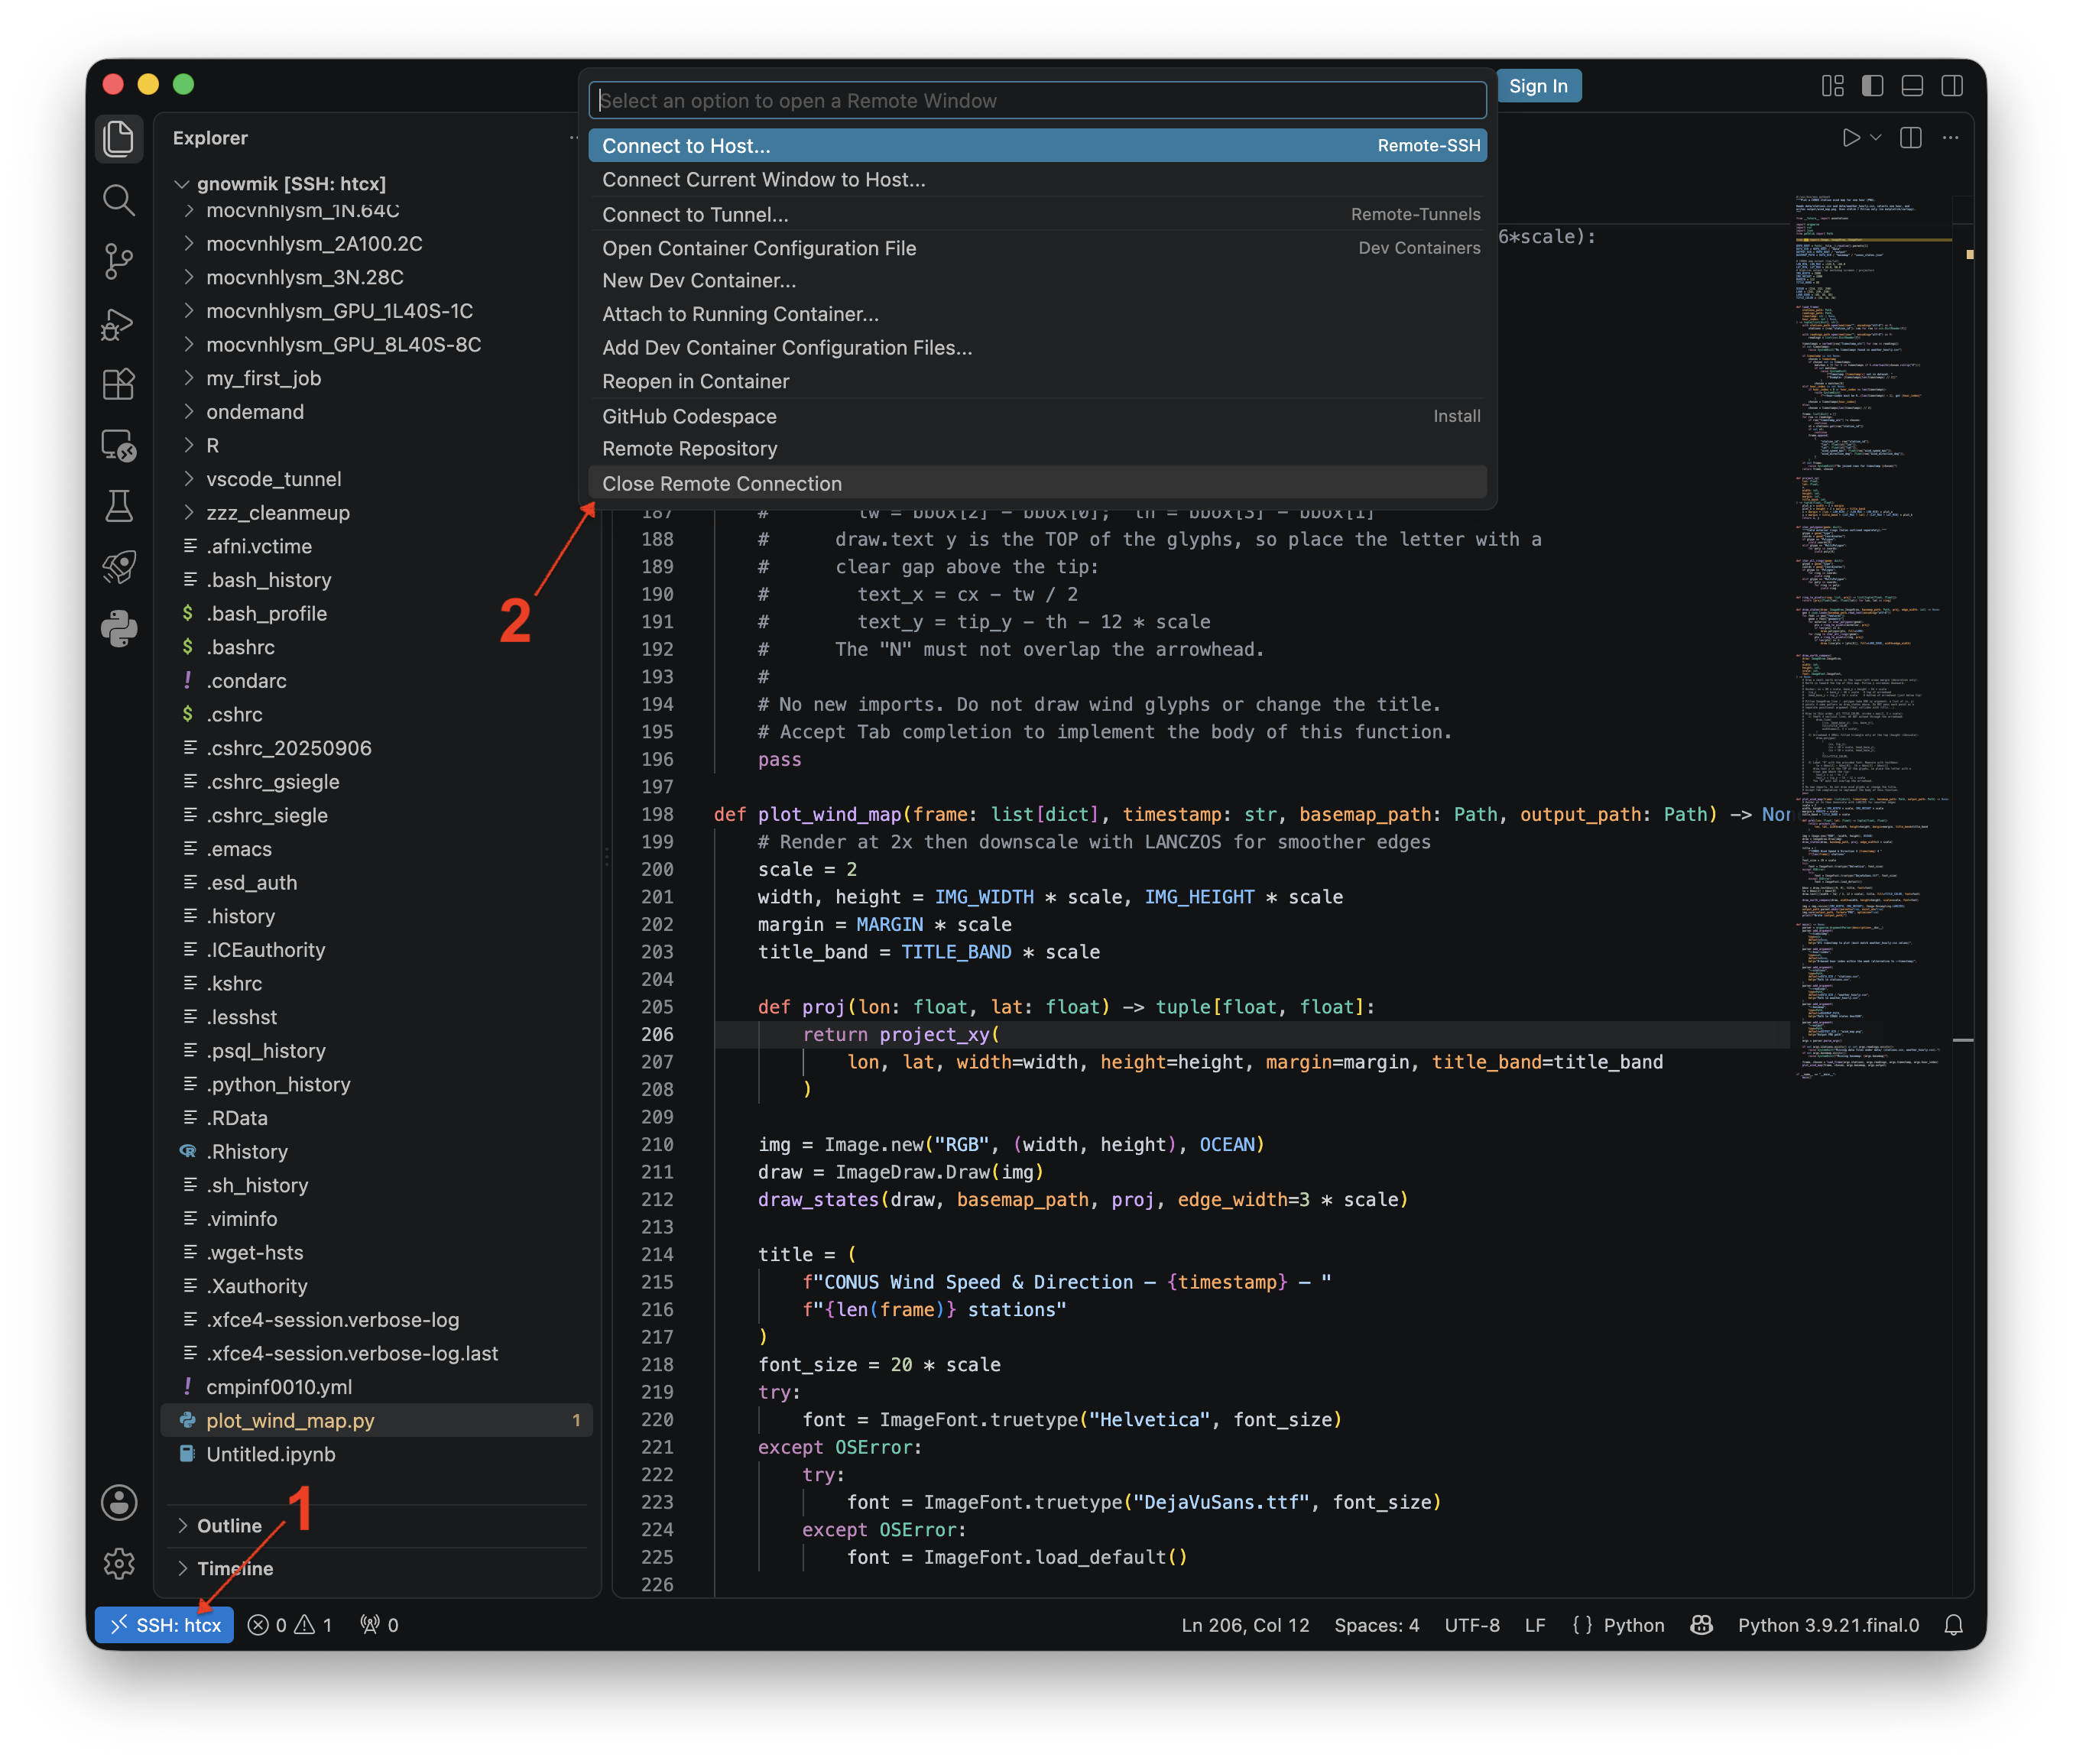Click the ports forwarded indicator
Viewport: 2073px width, 1764px height.
click(x=379, y=1625)
